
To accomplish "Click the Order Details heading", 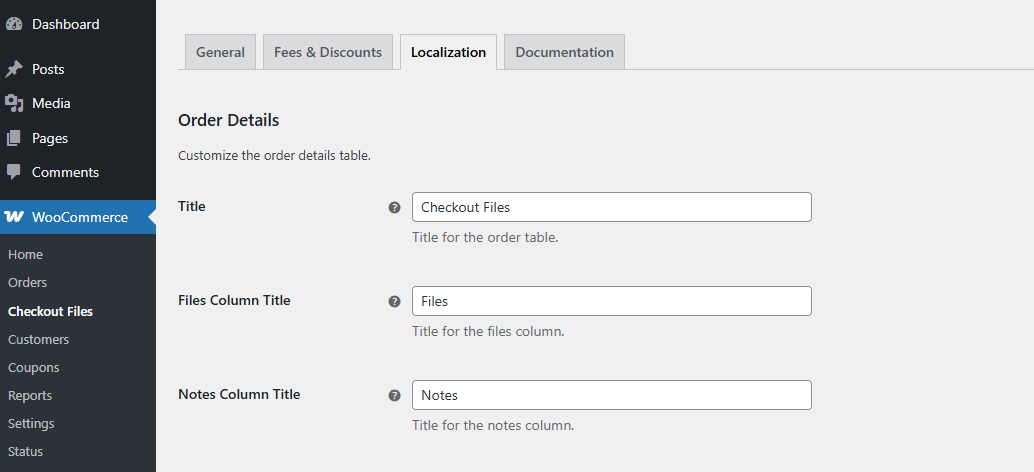I will click(229, 121).
